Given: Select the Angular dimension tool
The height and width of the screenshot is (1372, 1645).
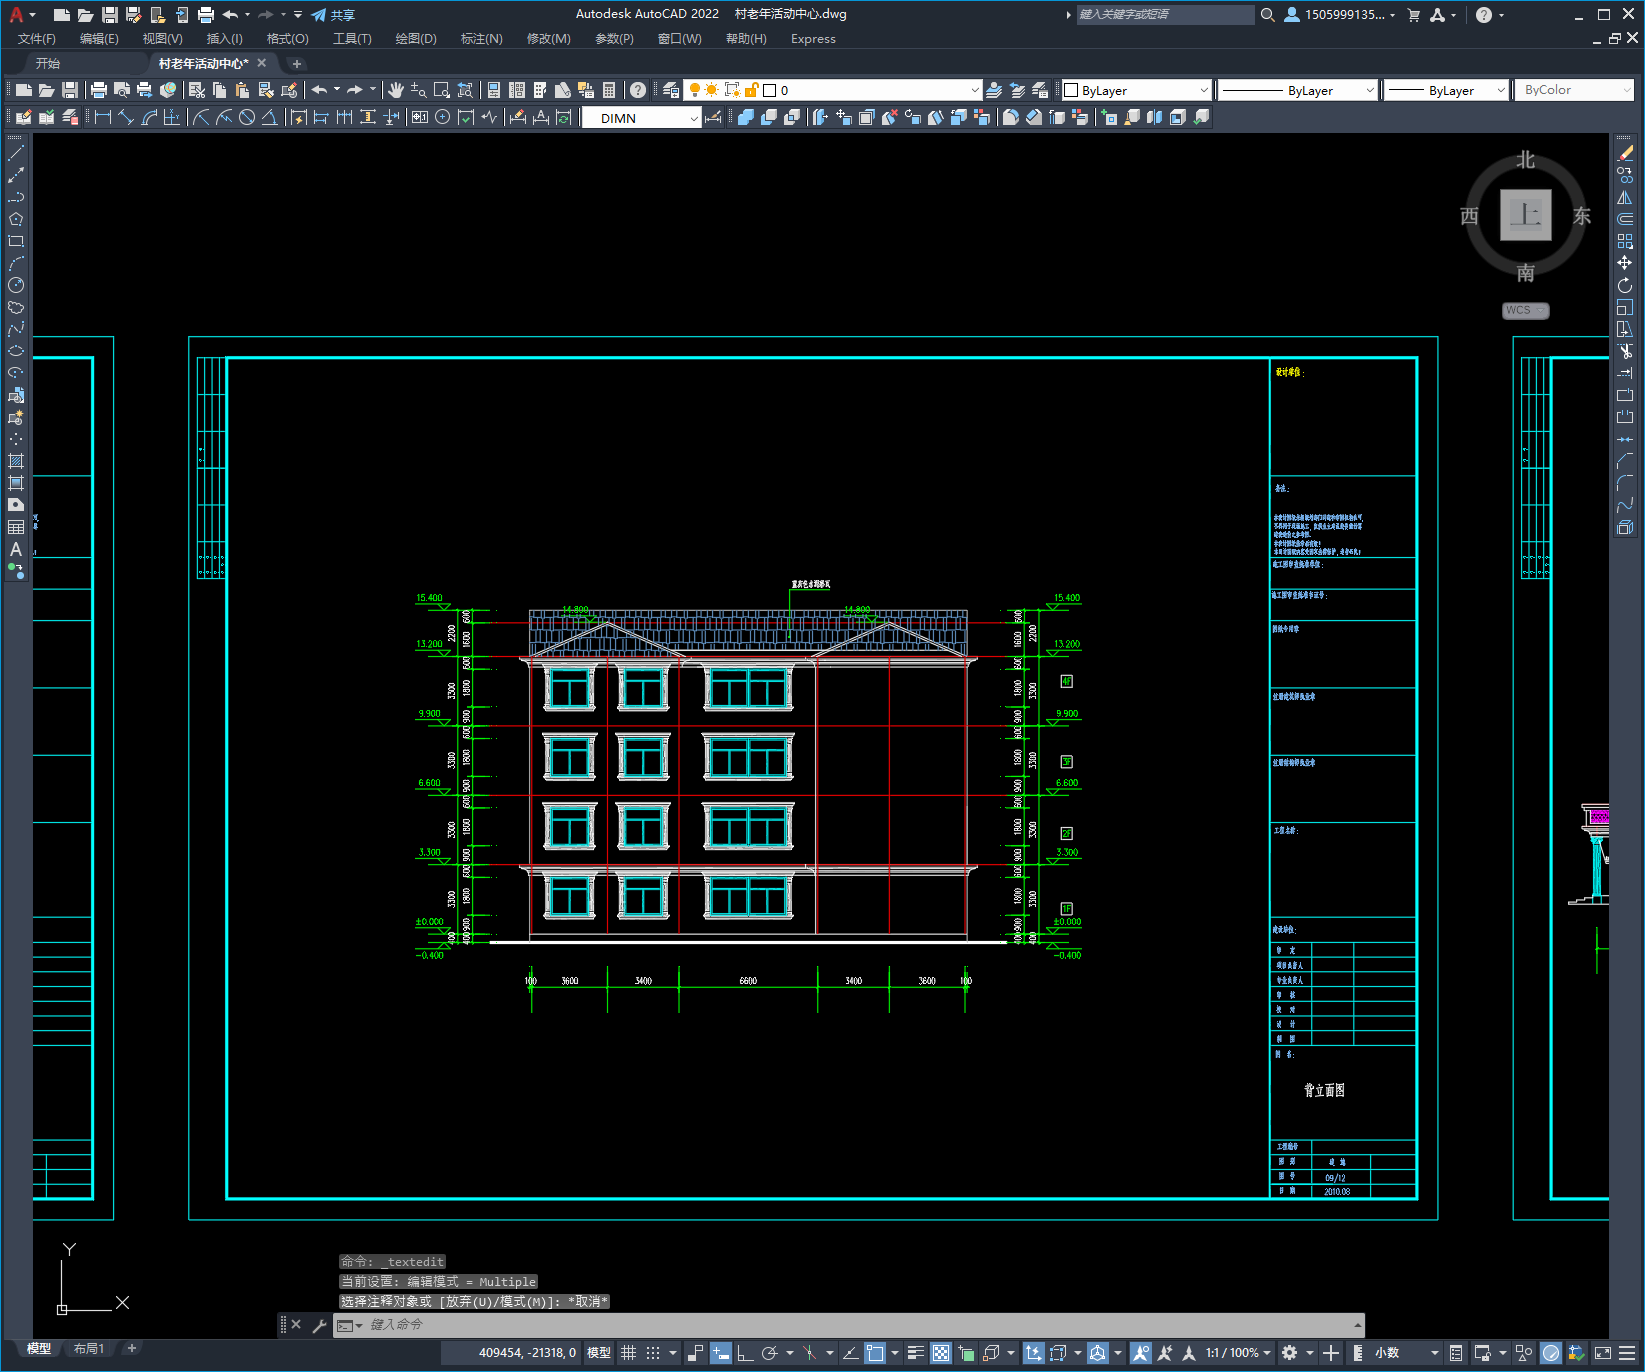Looking at the screenshot, I should tap(269, 117).
